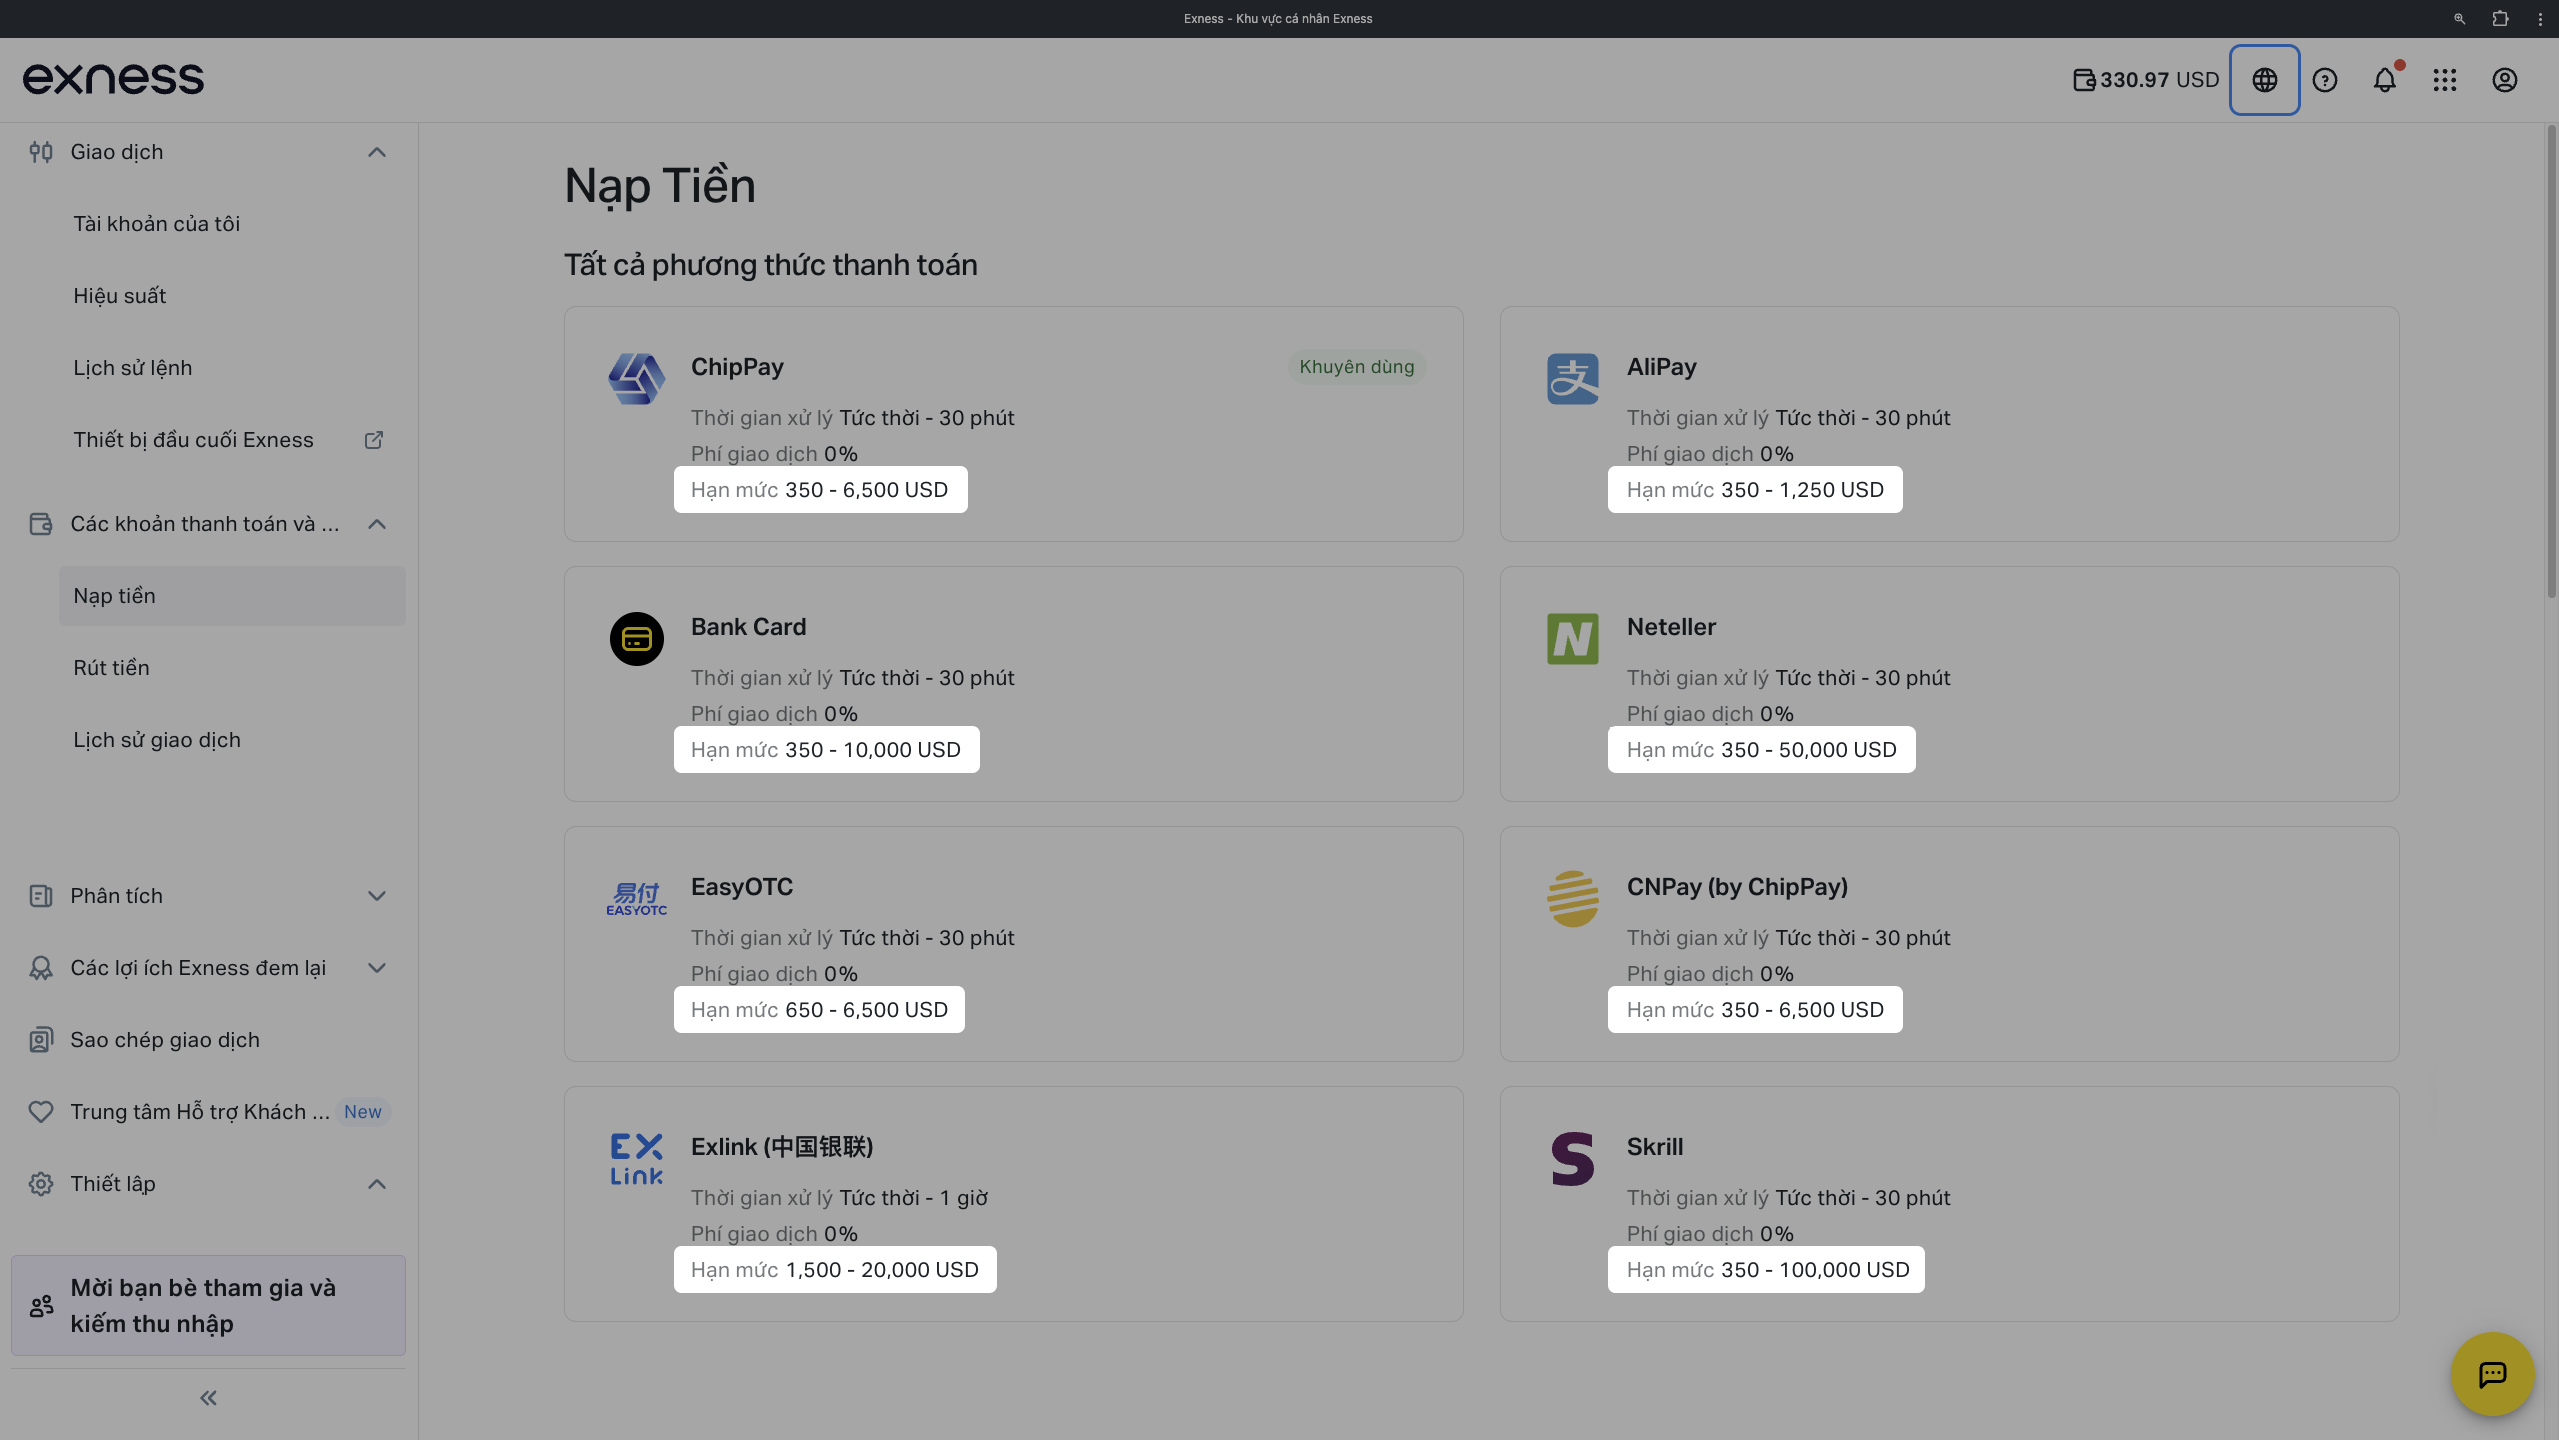Click the heart icon for Trung tâm Hỗ trợ

click(41, 1112)
